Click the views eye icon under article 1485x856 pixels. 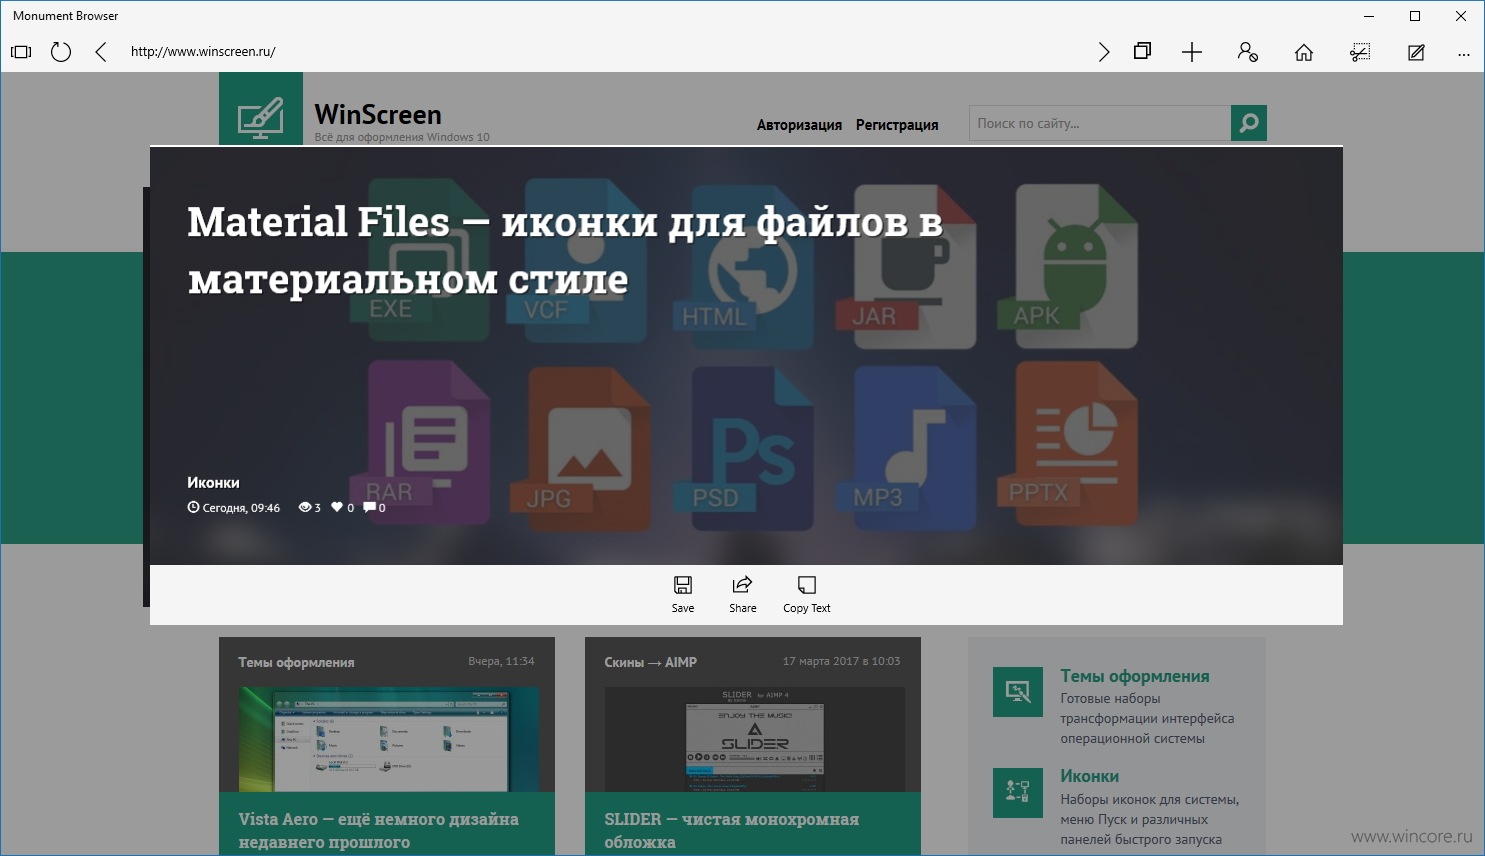305,507
